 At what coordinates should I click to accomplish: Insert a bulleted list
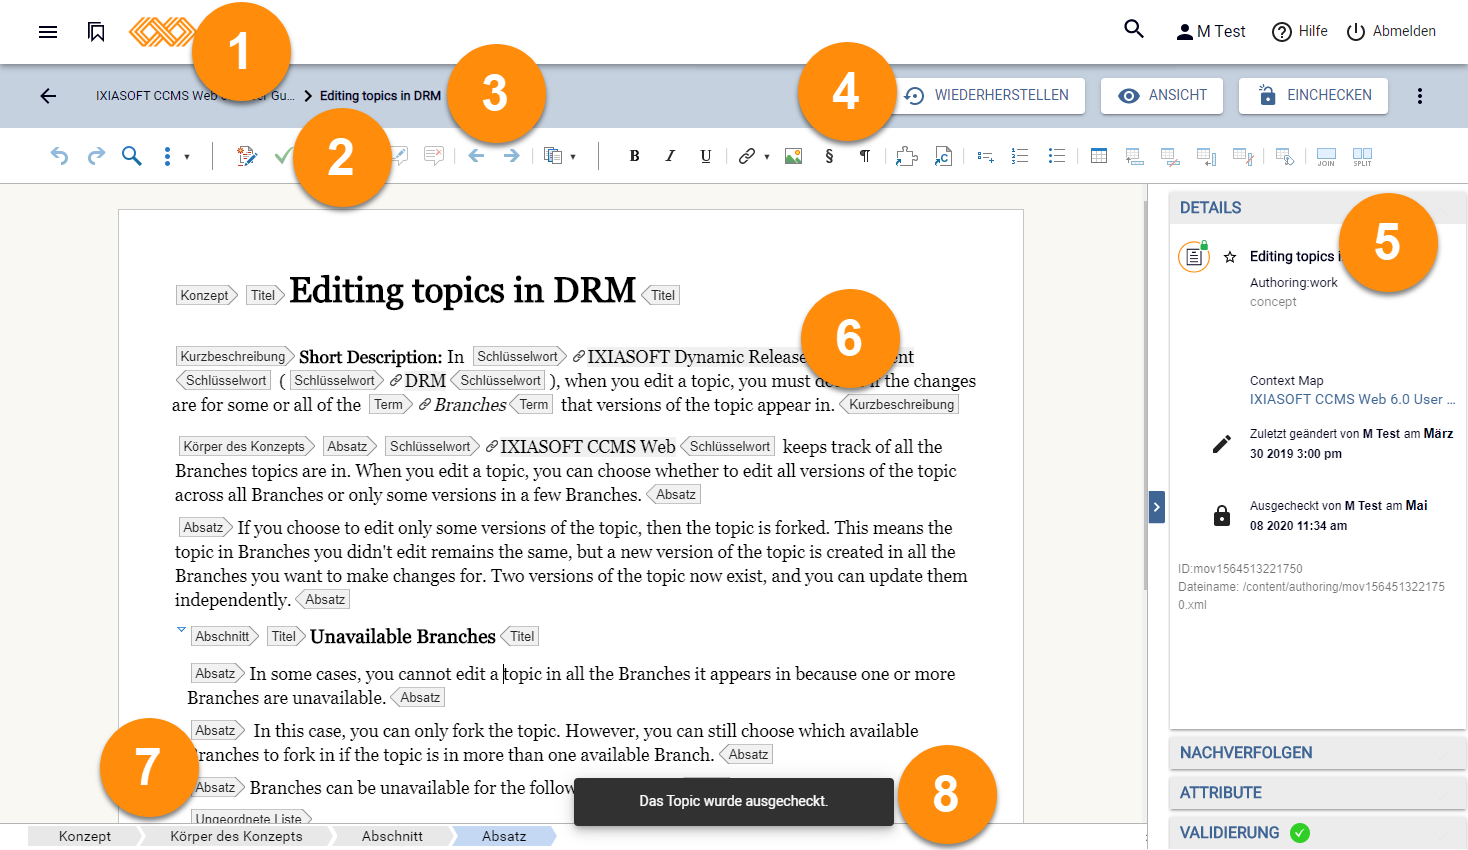(x=1056, y=156)
